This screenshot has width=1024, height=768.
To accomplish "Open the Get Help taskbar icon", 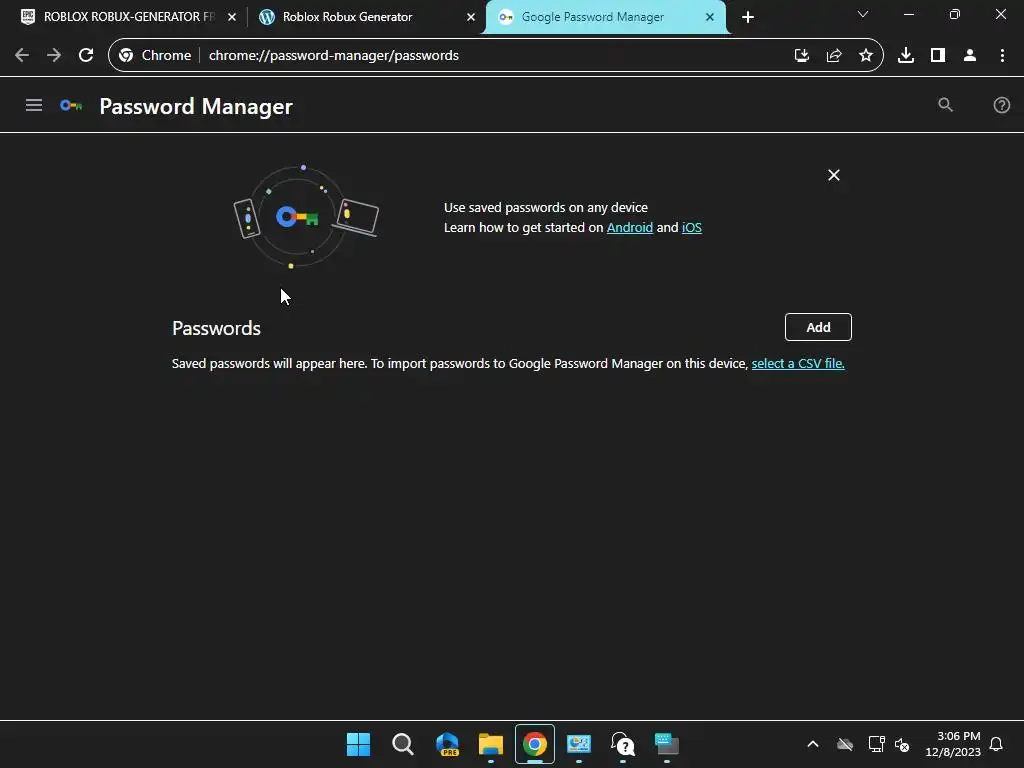I will tap(622, 744).
